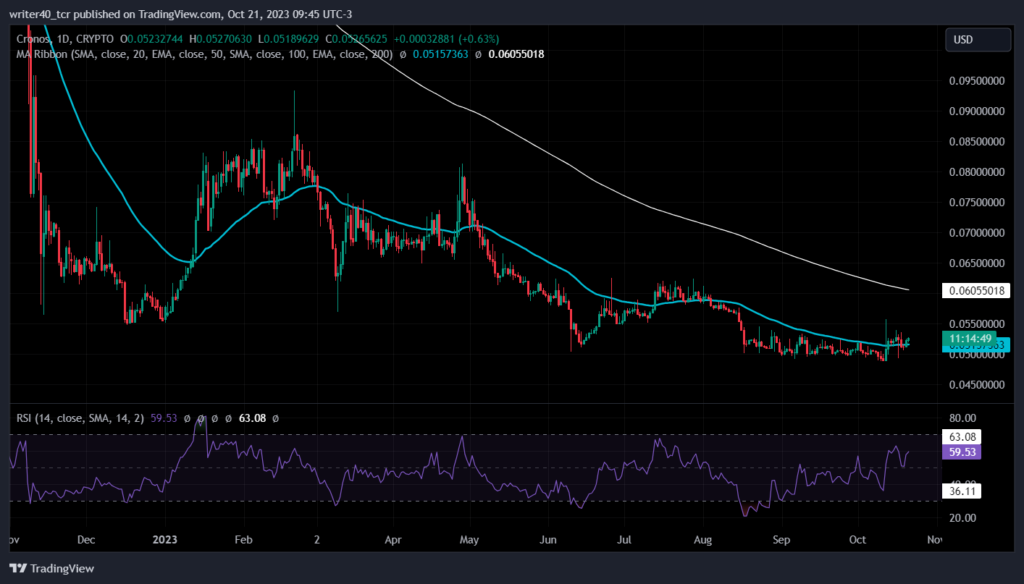Select the RSI (14, close, SMA, 14, 2) legend
Image resolution: width=1024 pixels, height=584 pixels.
(80, 418)
